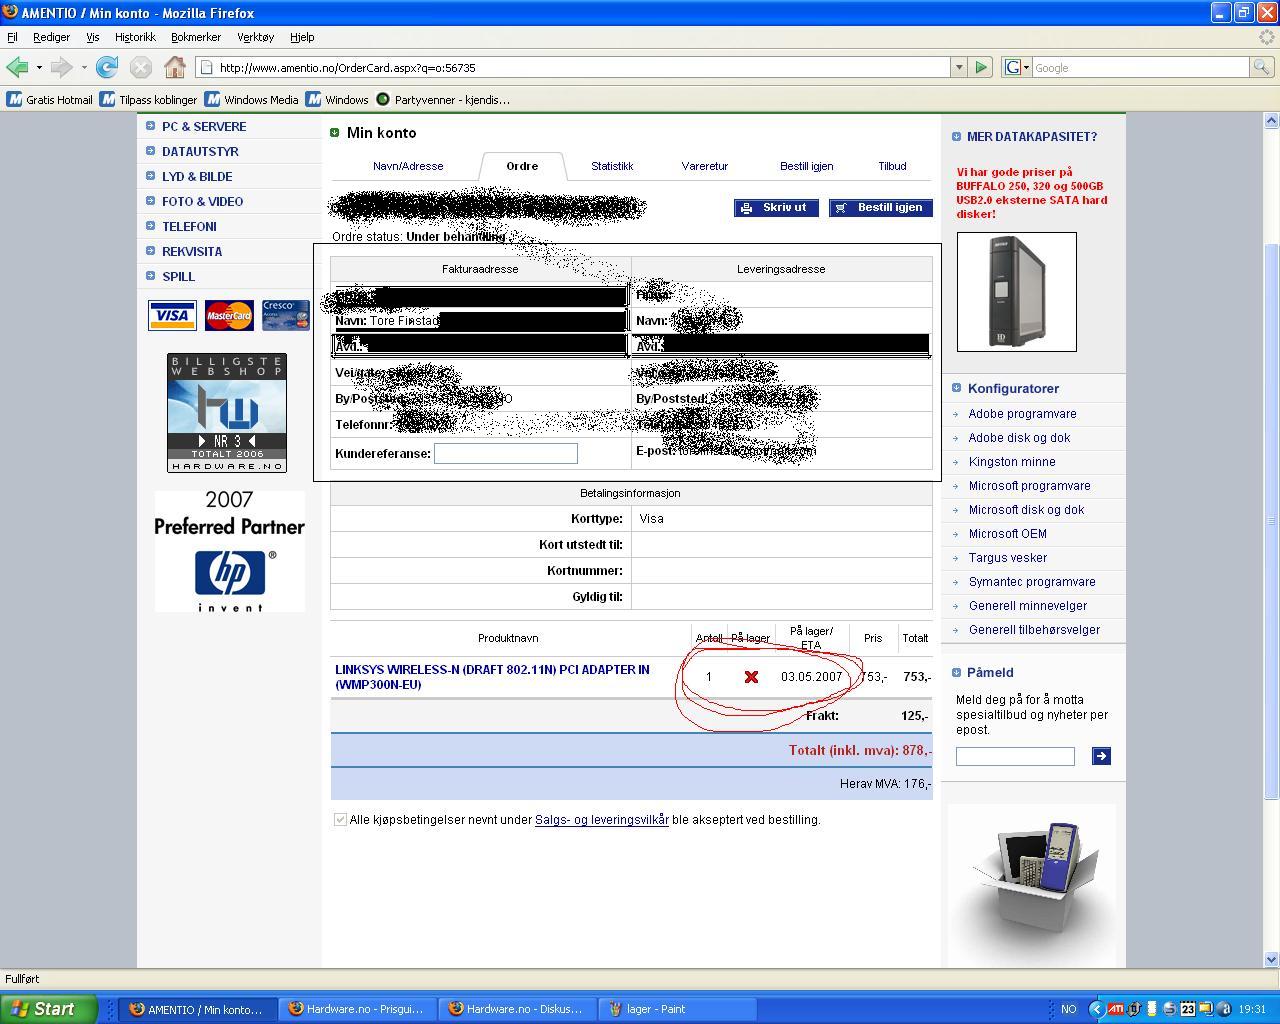Open the Windows Media bookmark
Viewport: 1280px width, 1024px height.
pyautogui.click(x=251, y=99)
